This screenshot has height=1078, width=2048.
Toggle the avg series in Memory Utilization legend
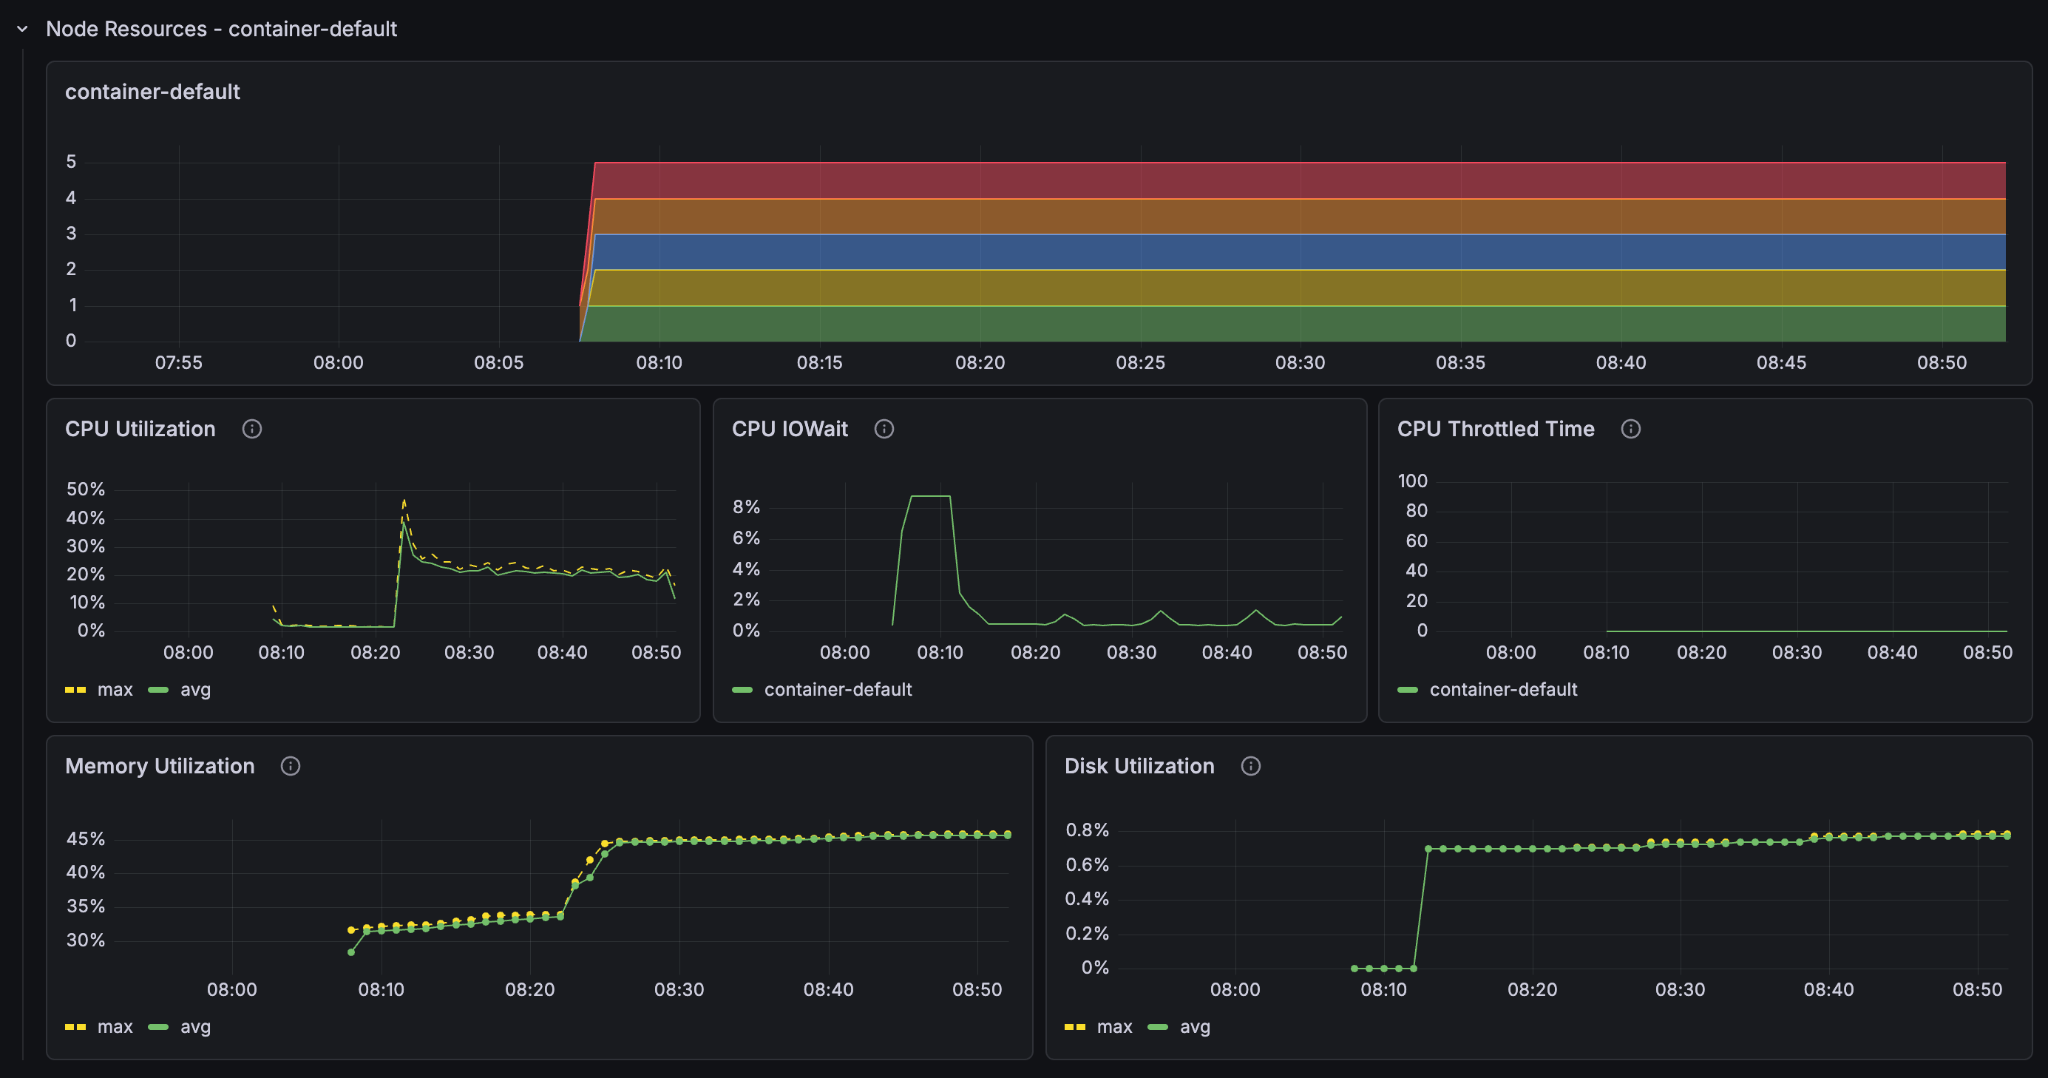coord(197,1026)
